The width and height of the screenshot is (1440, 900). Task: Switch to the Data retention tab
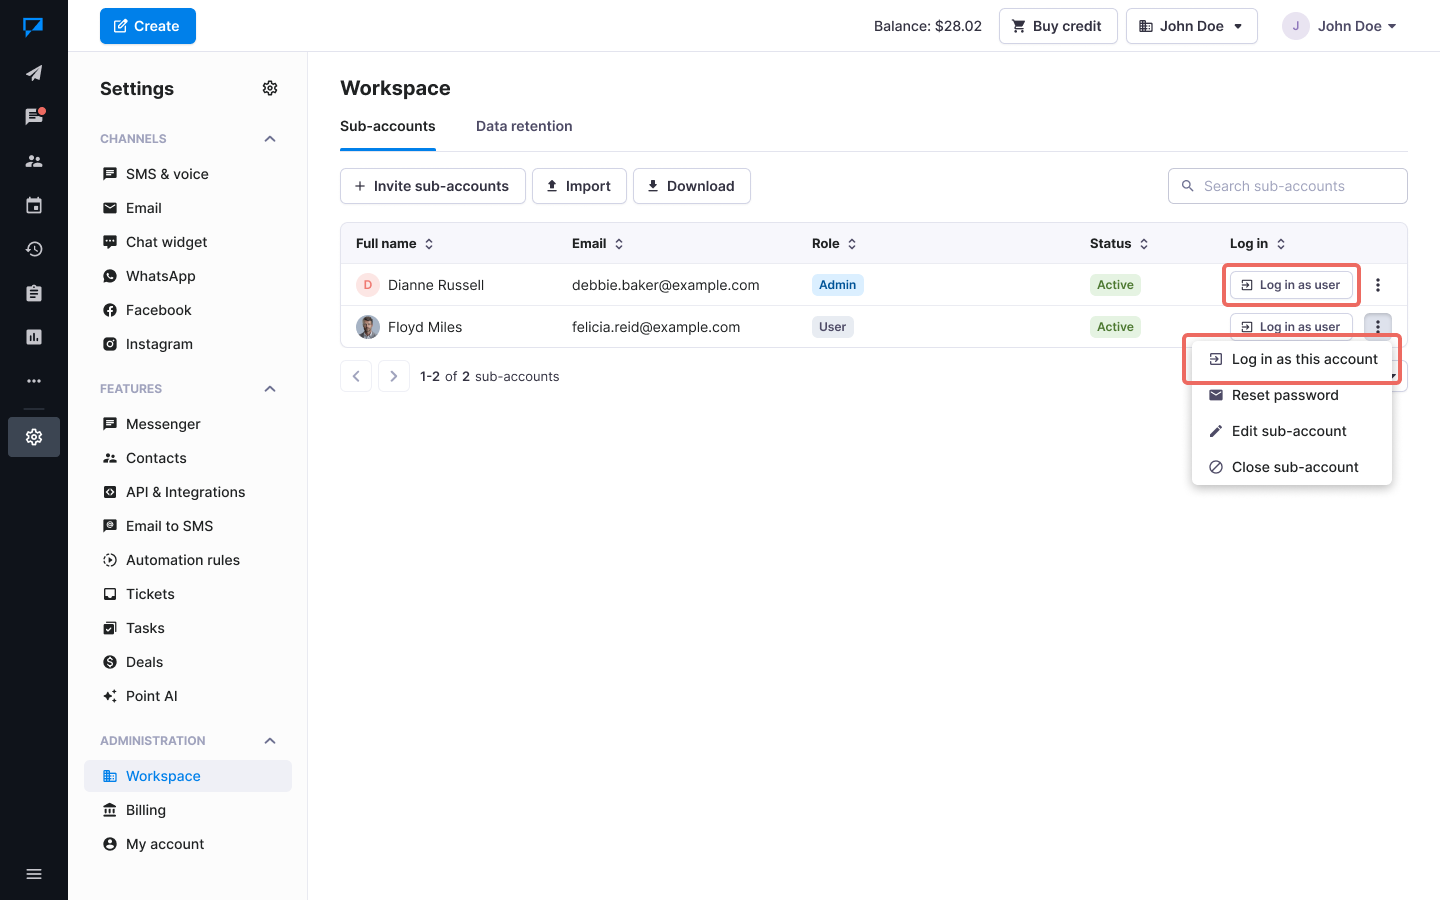[524, 126]
